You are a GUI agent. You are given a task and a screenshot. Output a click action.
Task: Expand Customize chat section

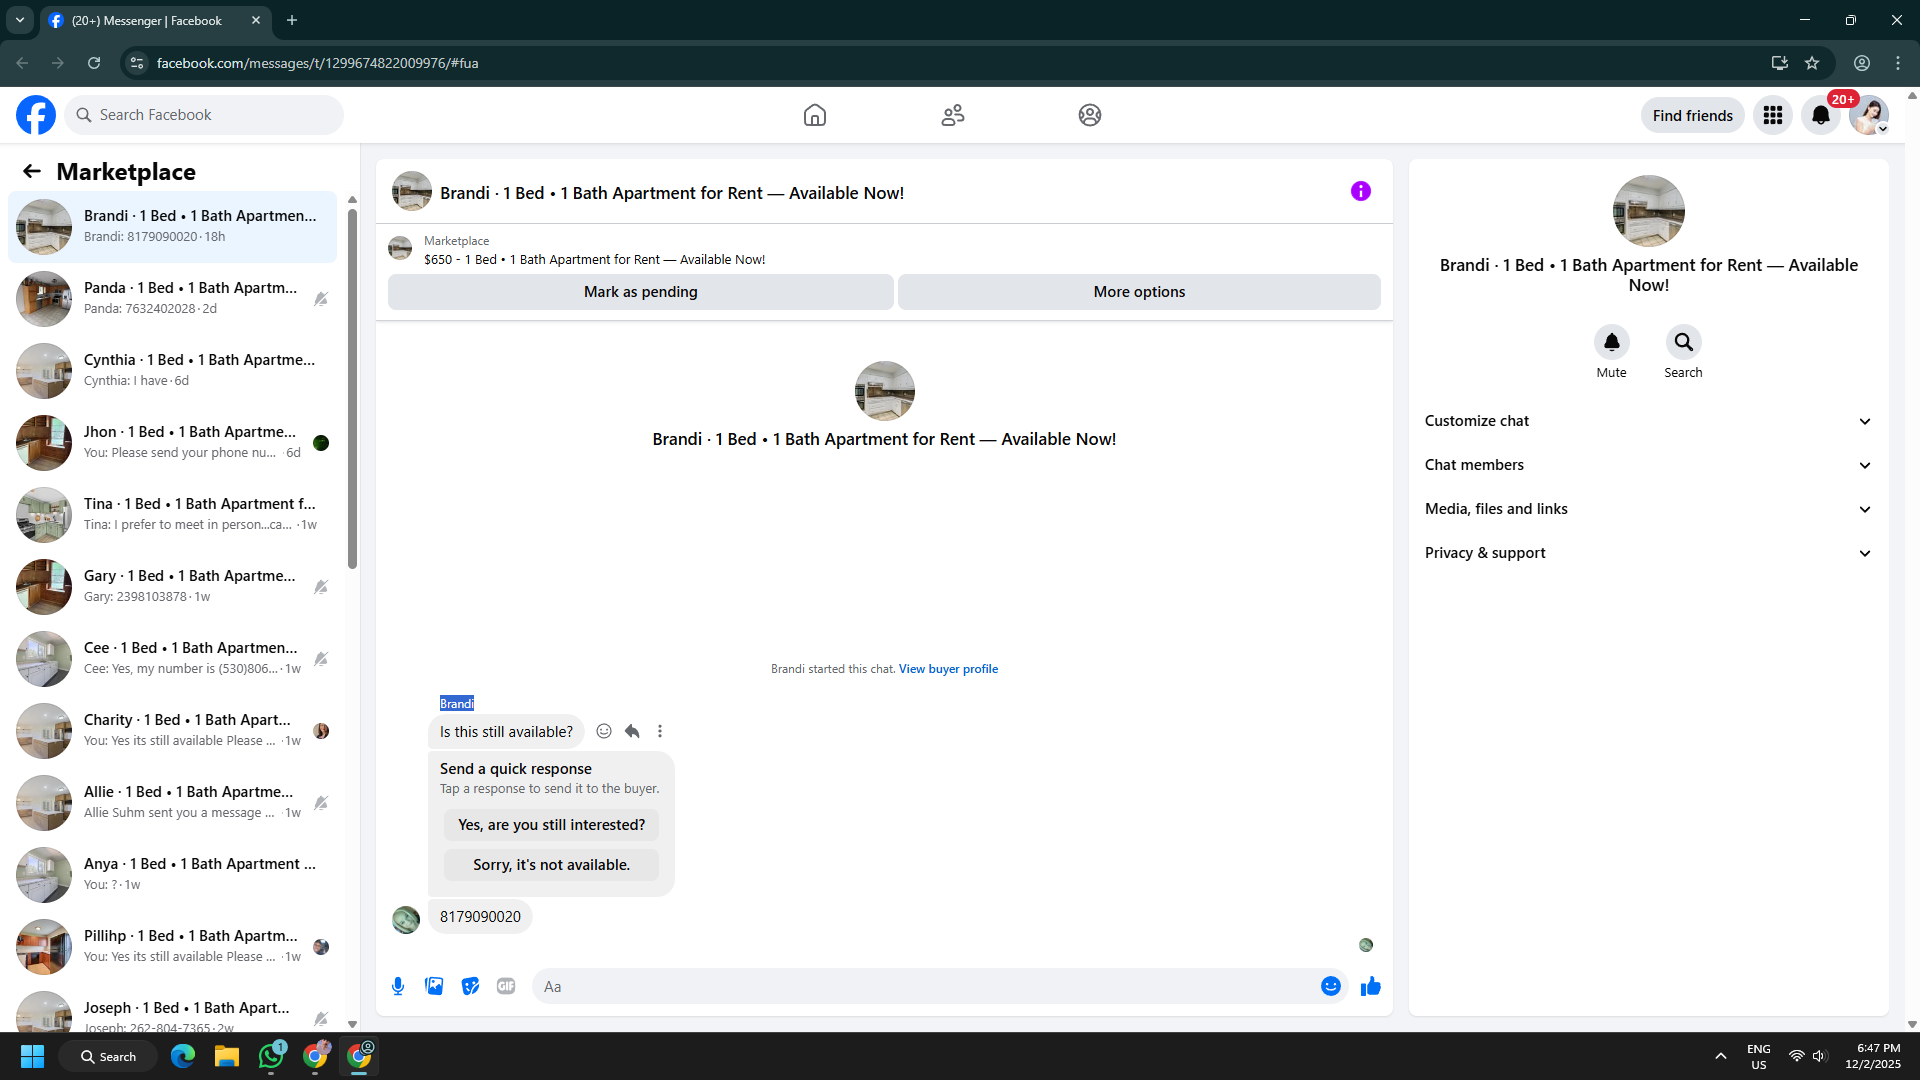[1648, 421]
